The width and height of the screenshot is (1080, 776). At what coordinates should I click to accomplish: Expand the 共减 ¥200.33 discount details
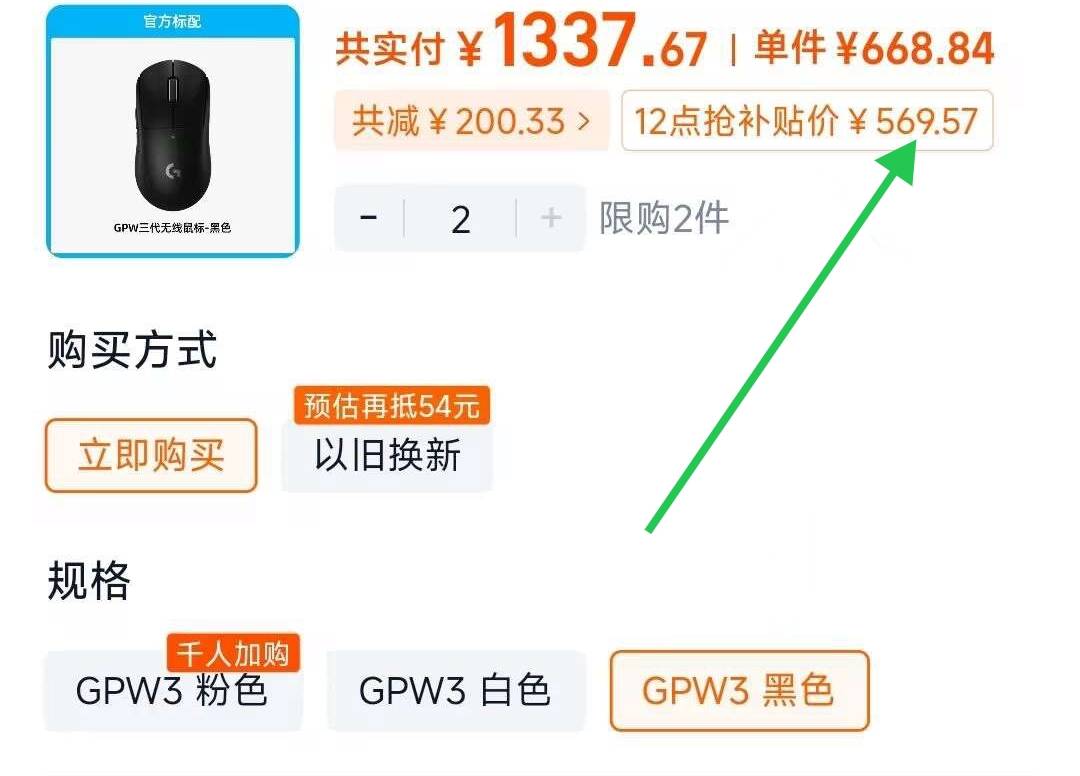coord(472,120)
